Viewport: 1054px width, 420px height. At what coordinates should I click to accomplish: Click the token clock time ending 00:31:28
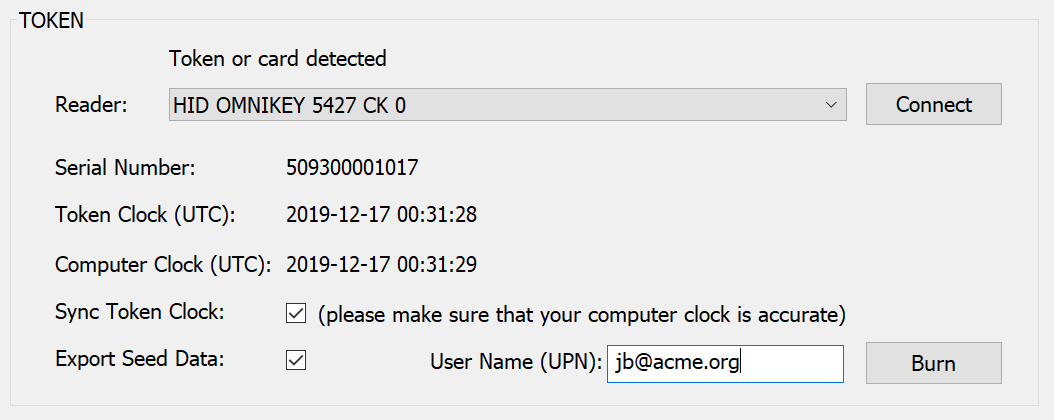(x=381, y=214)
